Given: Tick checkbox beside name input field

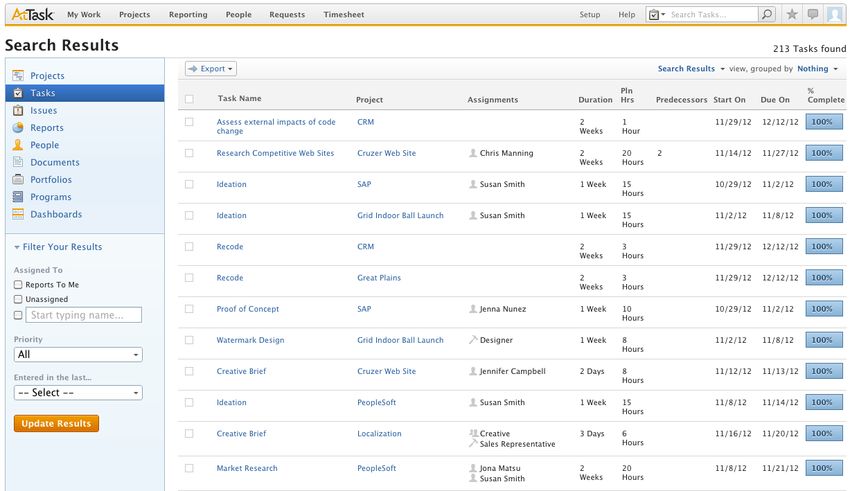Looking at the screenshot, I should pos(18,315).
